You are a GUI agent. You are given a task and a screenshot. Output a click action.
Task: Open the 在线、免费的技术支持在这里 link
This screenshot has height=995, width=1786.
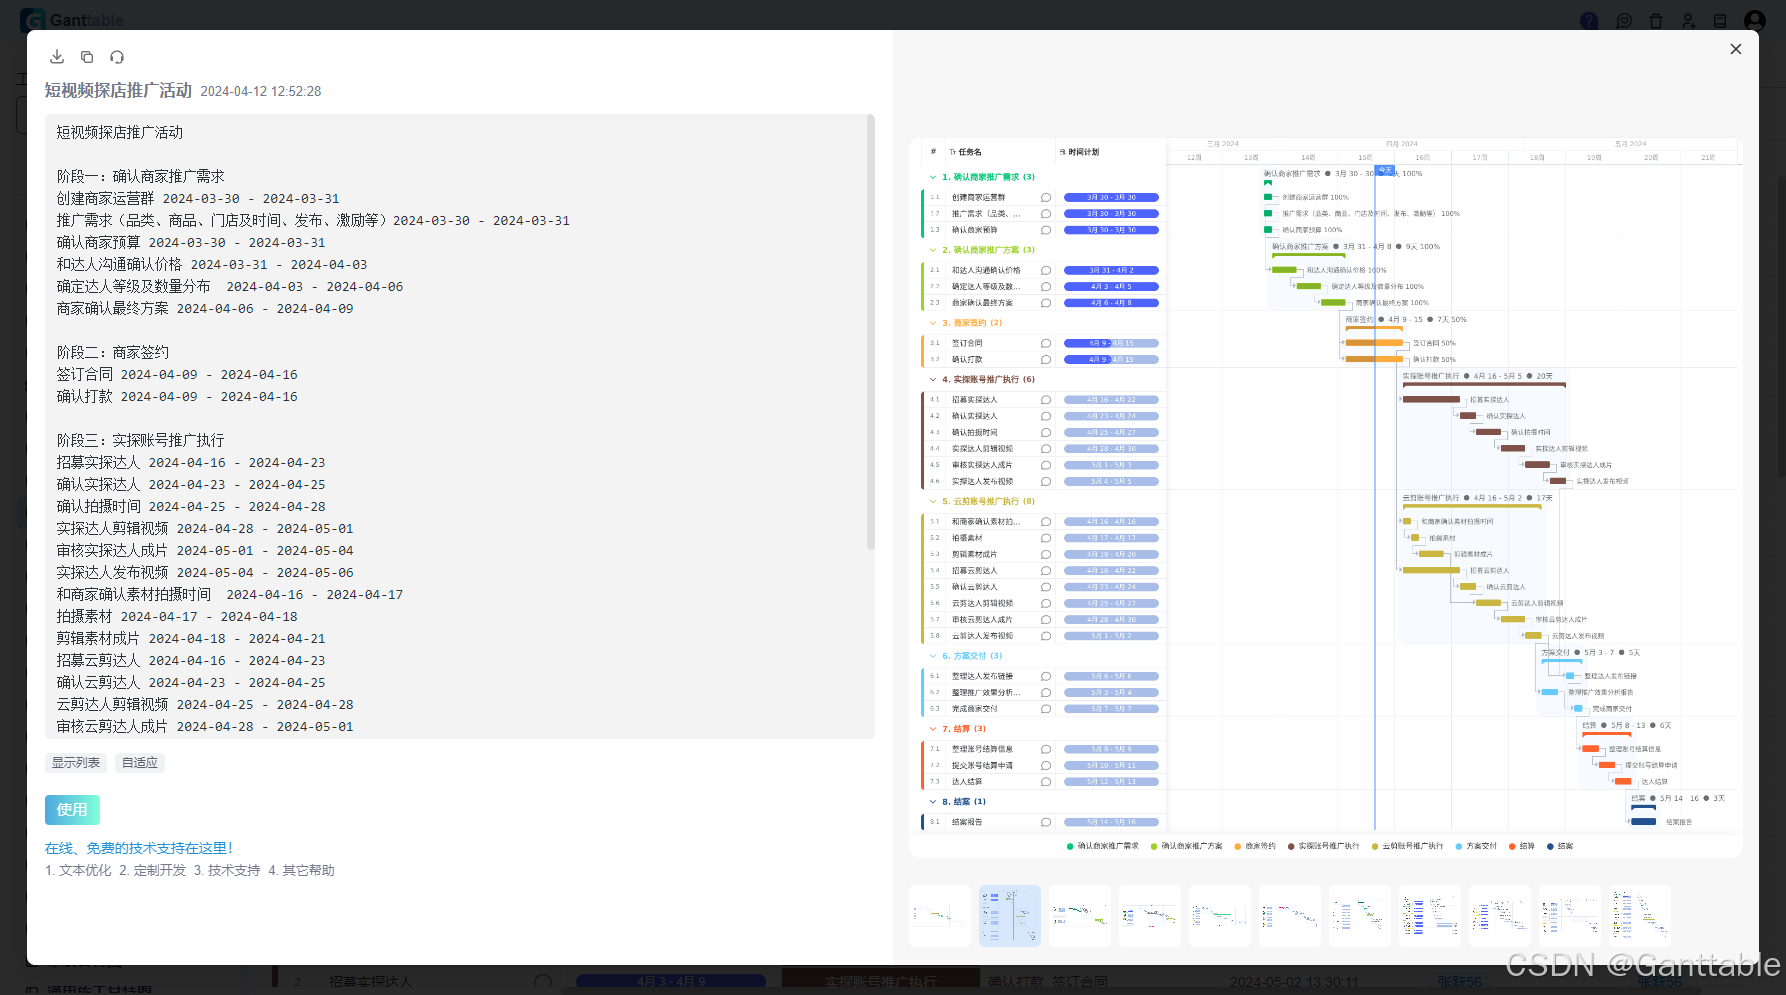pyautogui.click(x=139, y=848)
